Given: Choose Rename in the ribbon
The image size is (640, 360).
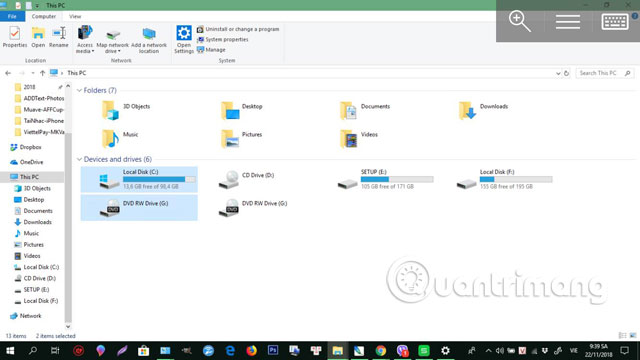Looking at the screenshot, I should (59, 37).
